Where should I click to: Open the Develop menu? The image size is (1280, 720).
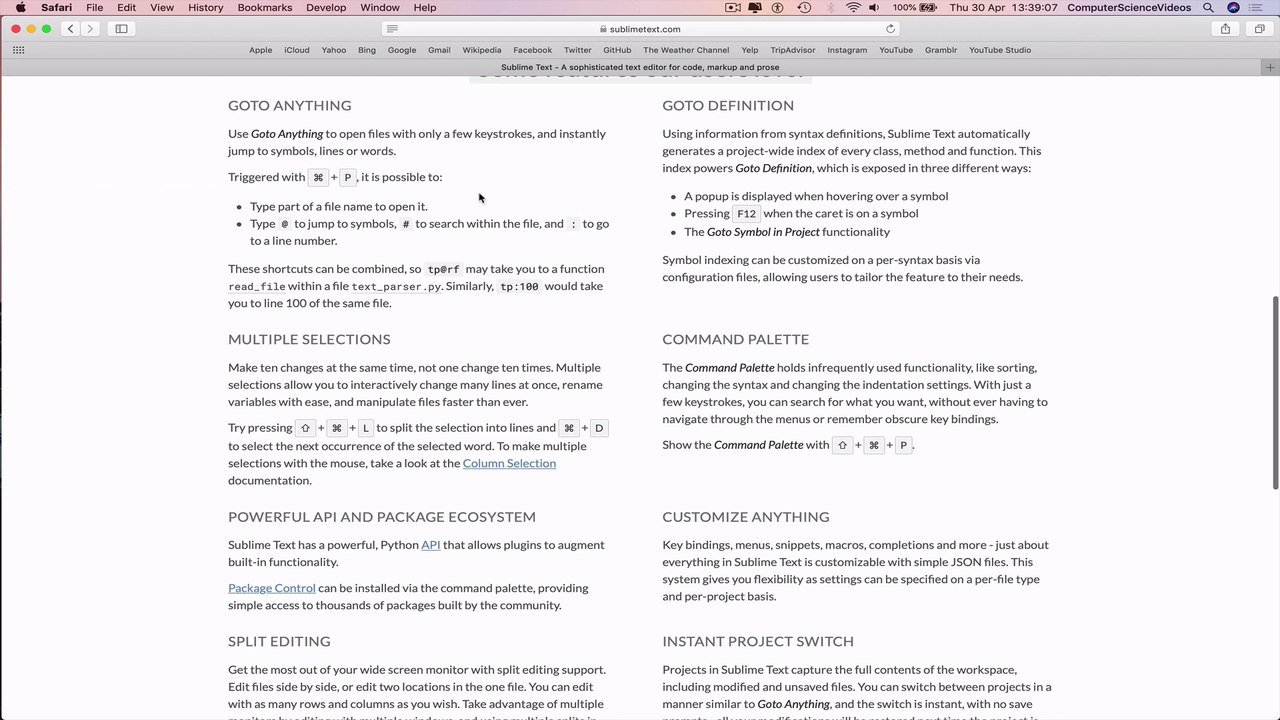point(326,8)
